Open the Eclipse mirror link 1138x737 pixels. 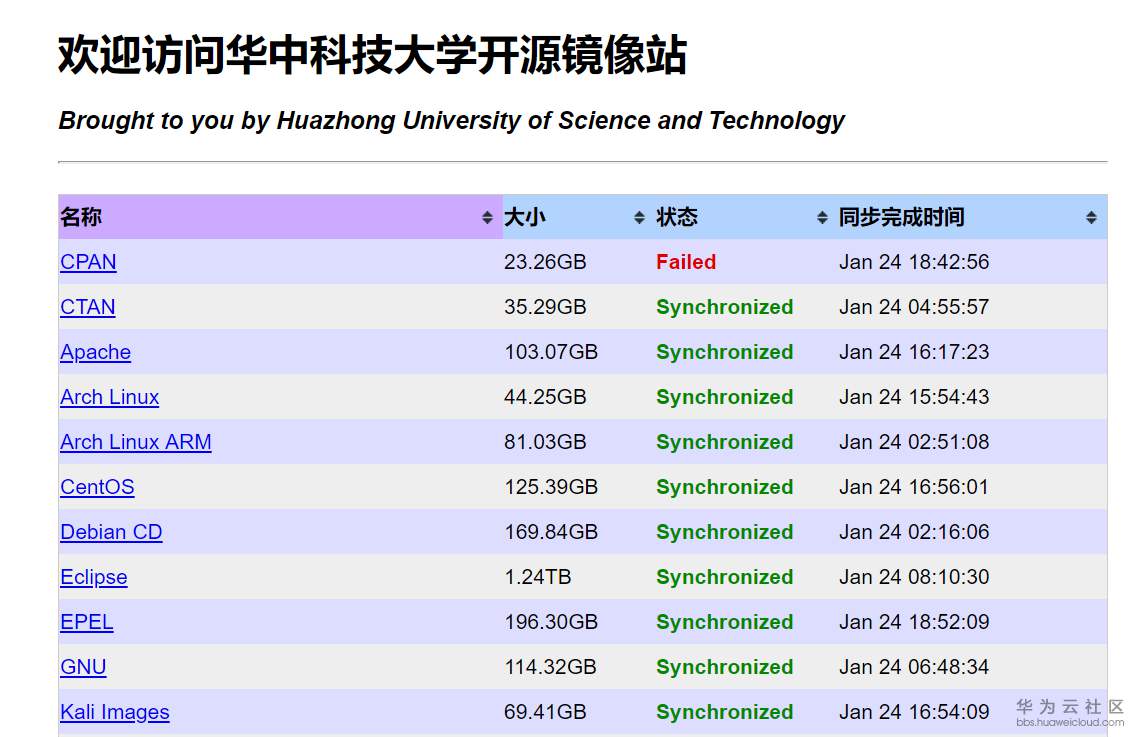click(94, 577)
